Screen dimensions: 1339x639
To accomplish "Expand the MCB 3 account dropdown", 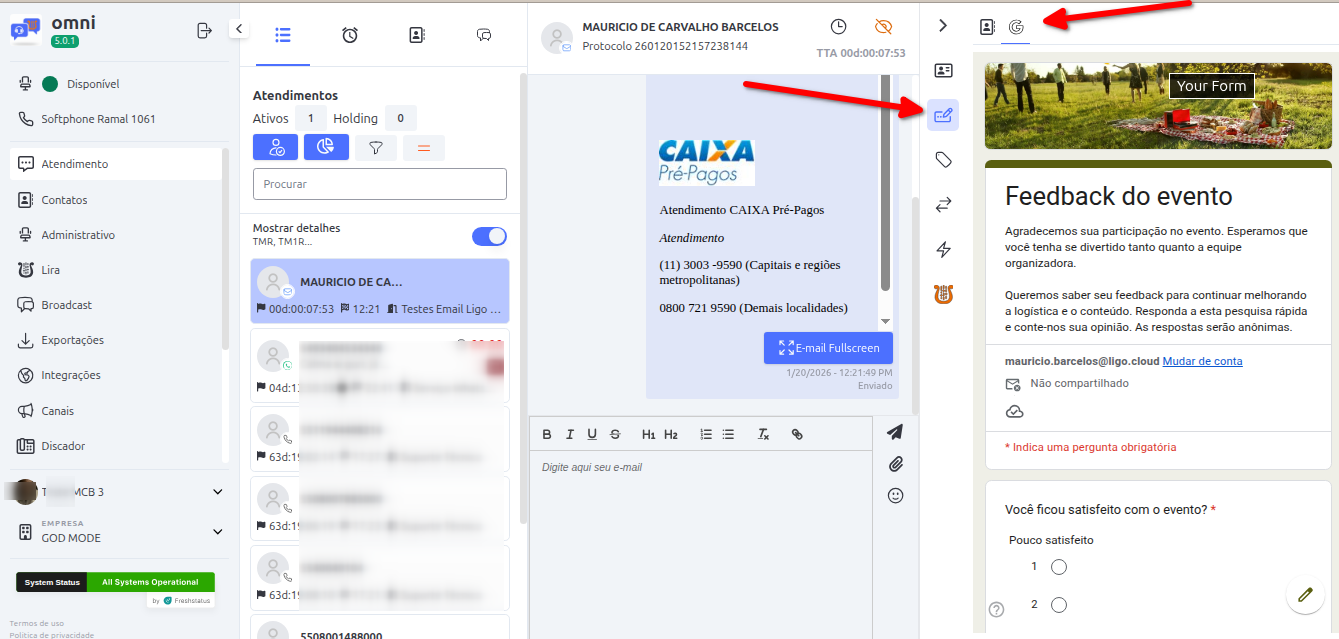I will click(x=217, y=491).
